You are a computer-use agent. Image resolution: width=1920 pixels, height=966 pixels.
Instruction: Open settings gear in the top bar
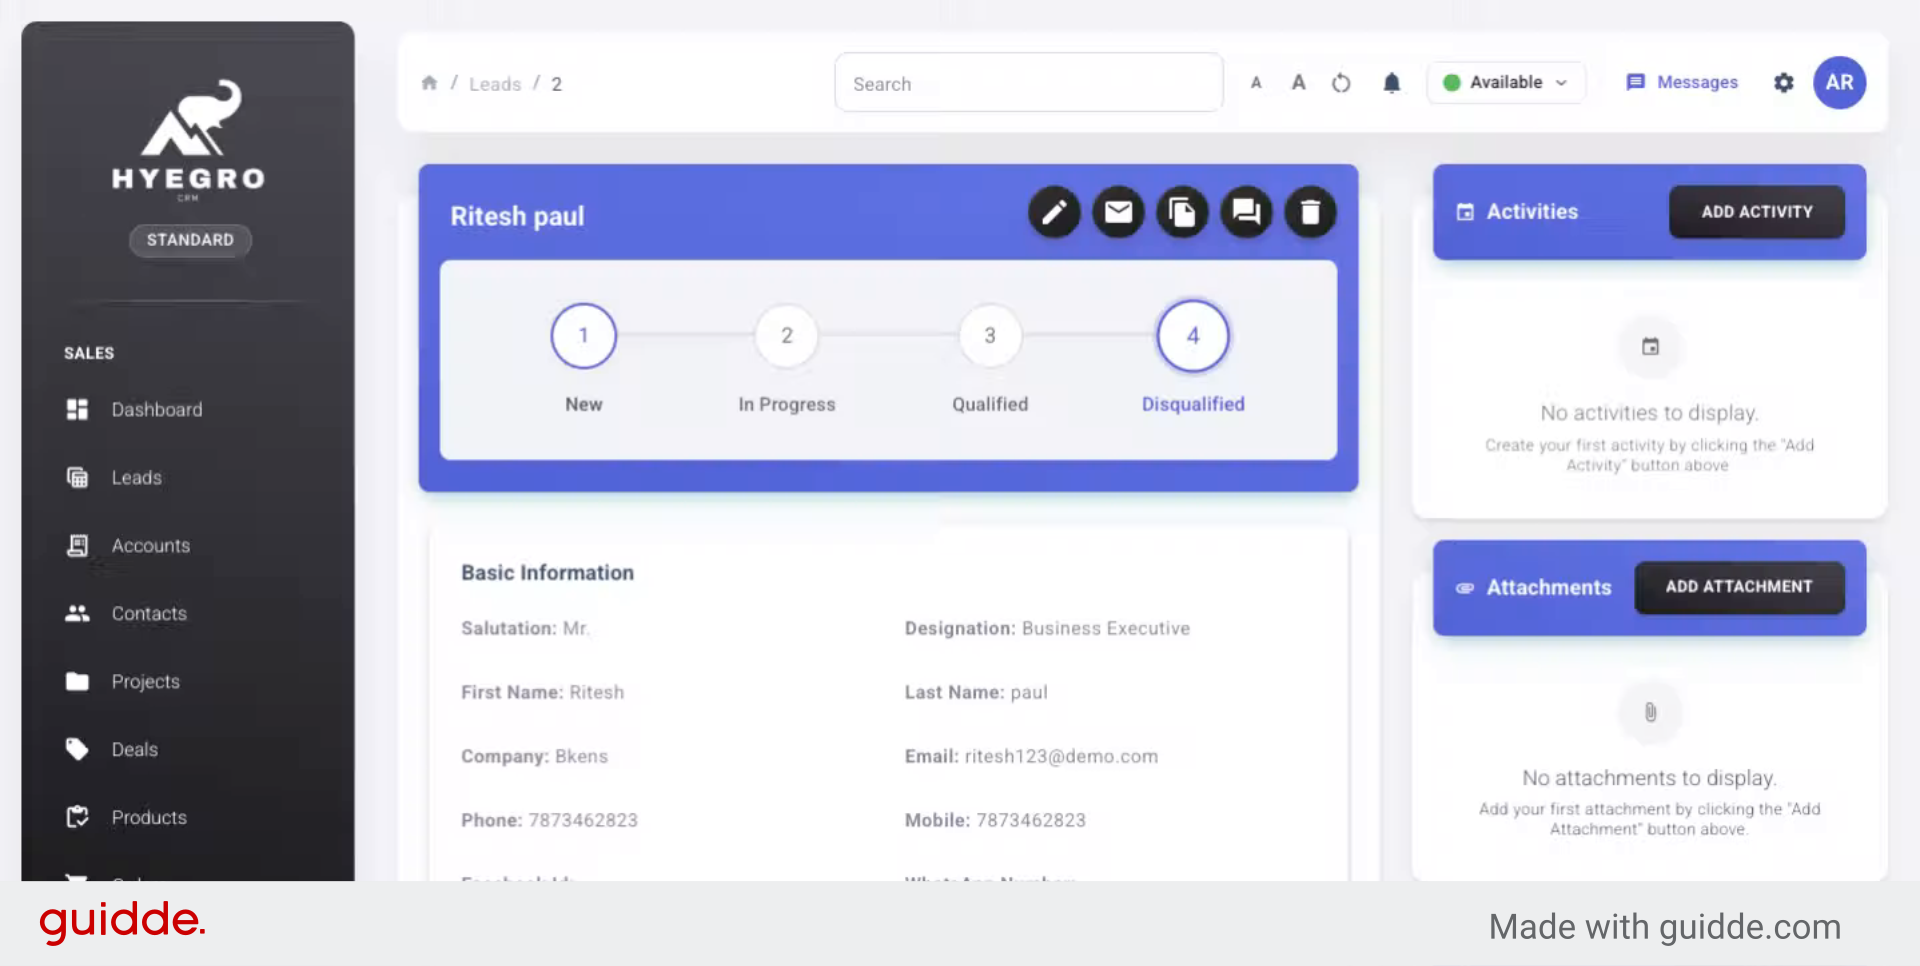1783,83
